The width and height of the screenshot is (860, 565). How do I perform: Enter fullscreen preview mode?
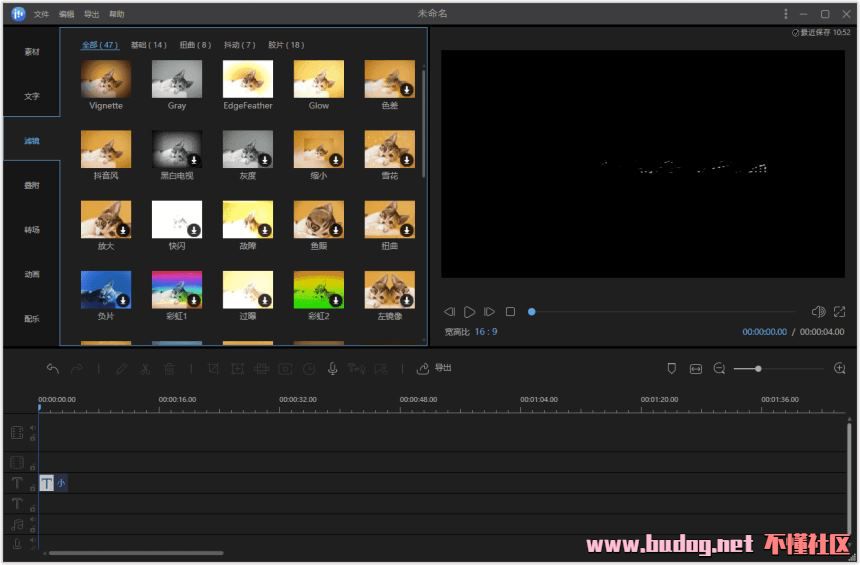(839, 312)
